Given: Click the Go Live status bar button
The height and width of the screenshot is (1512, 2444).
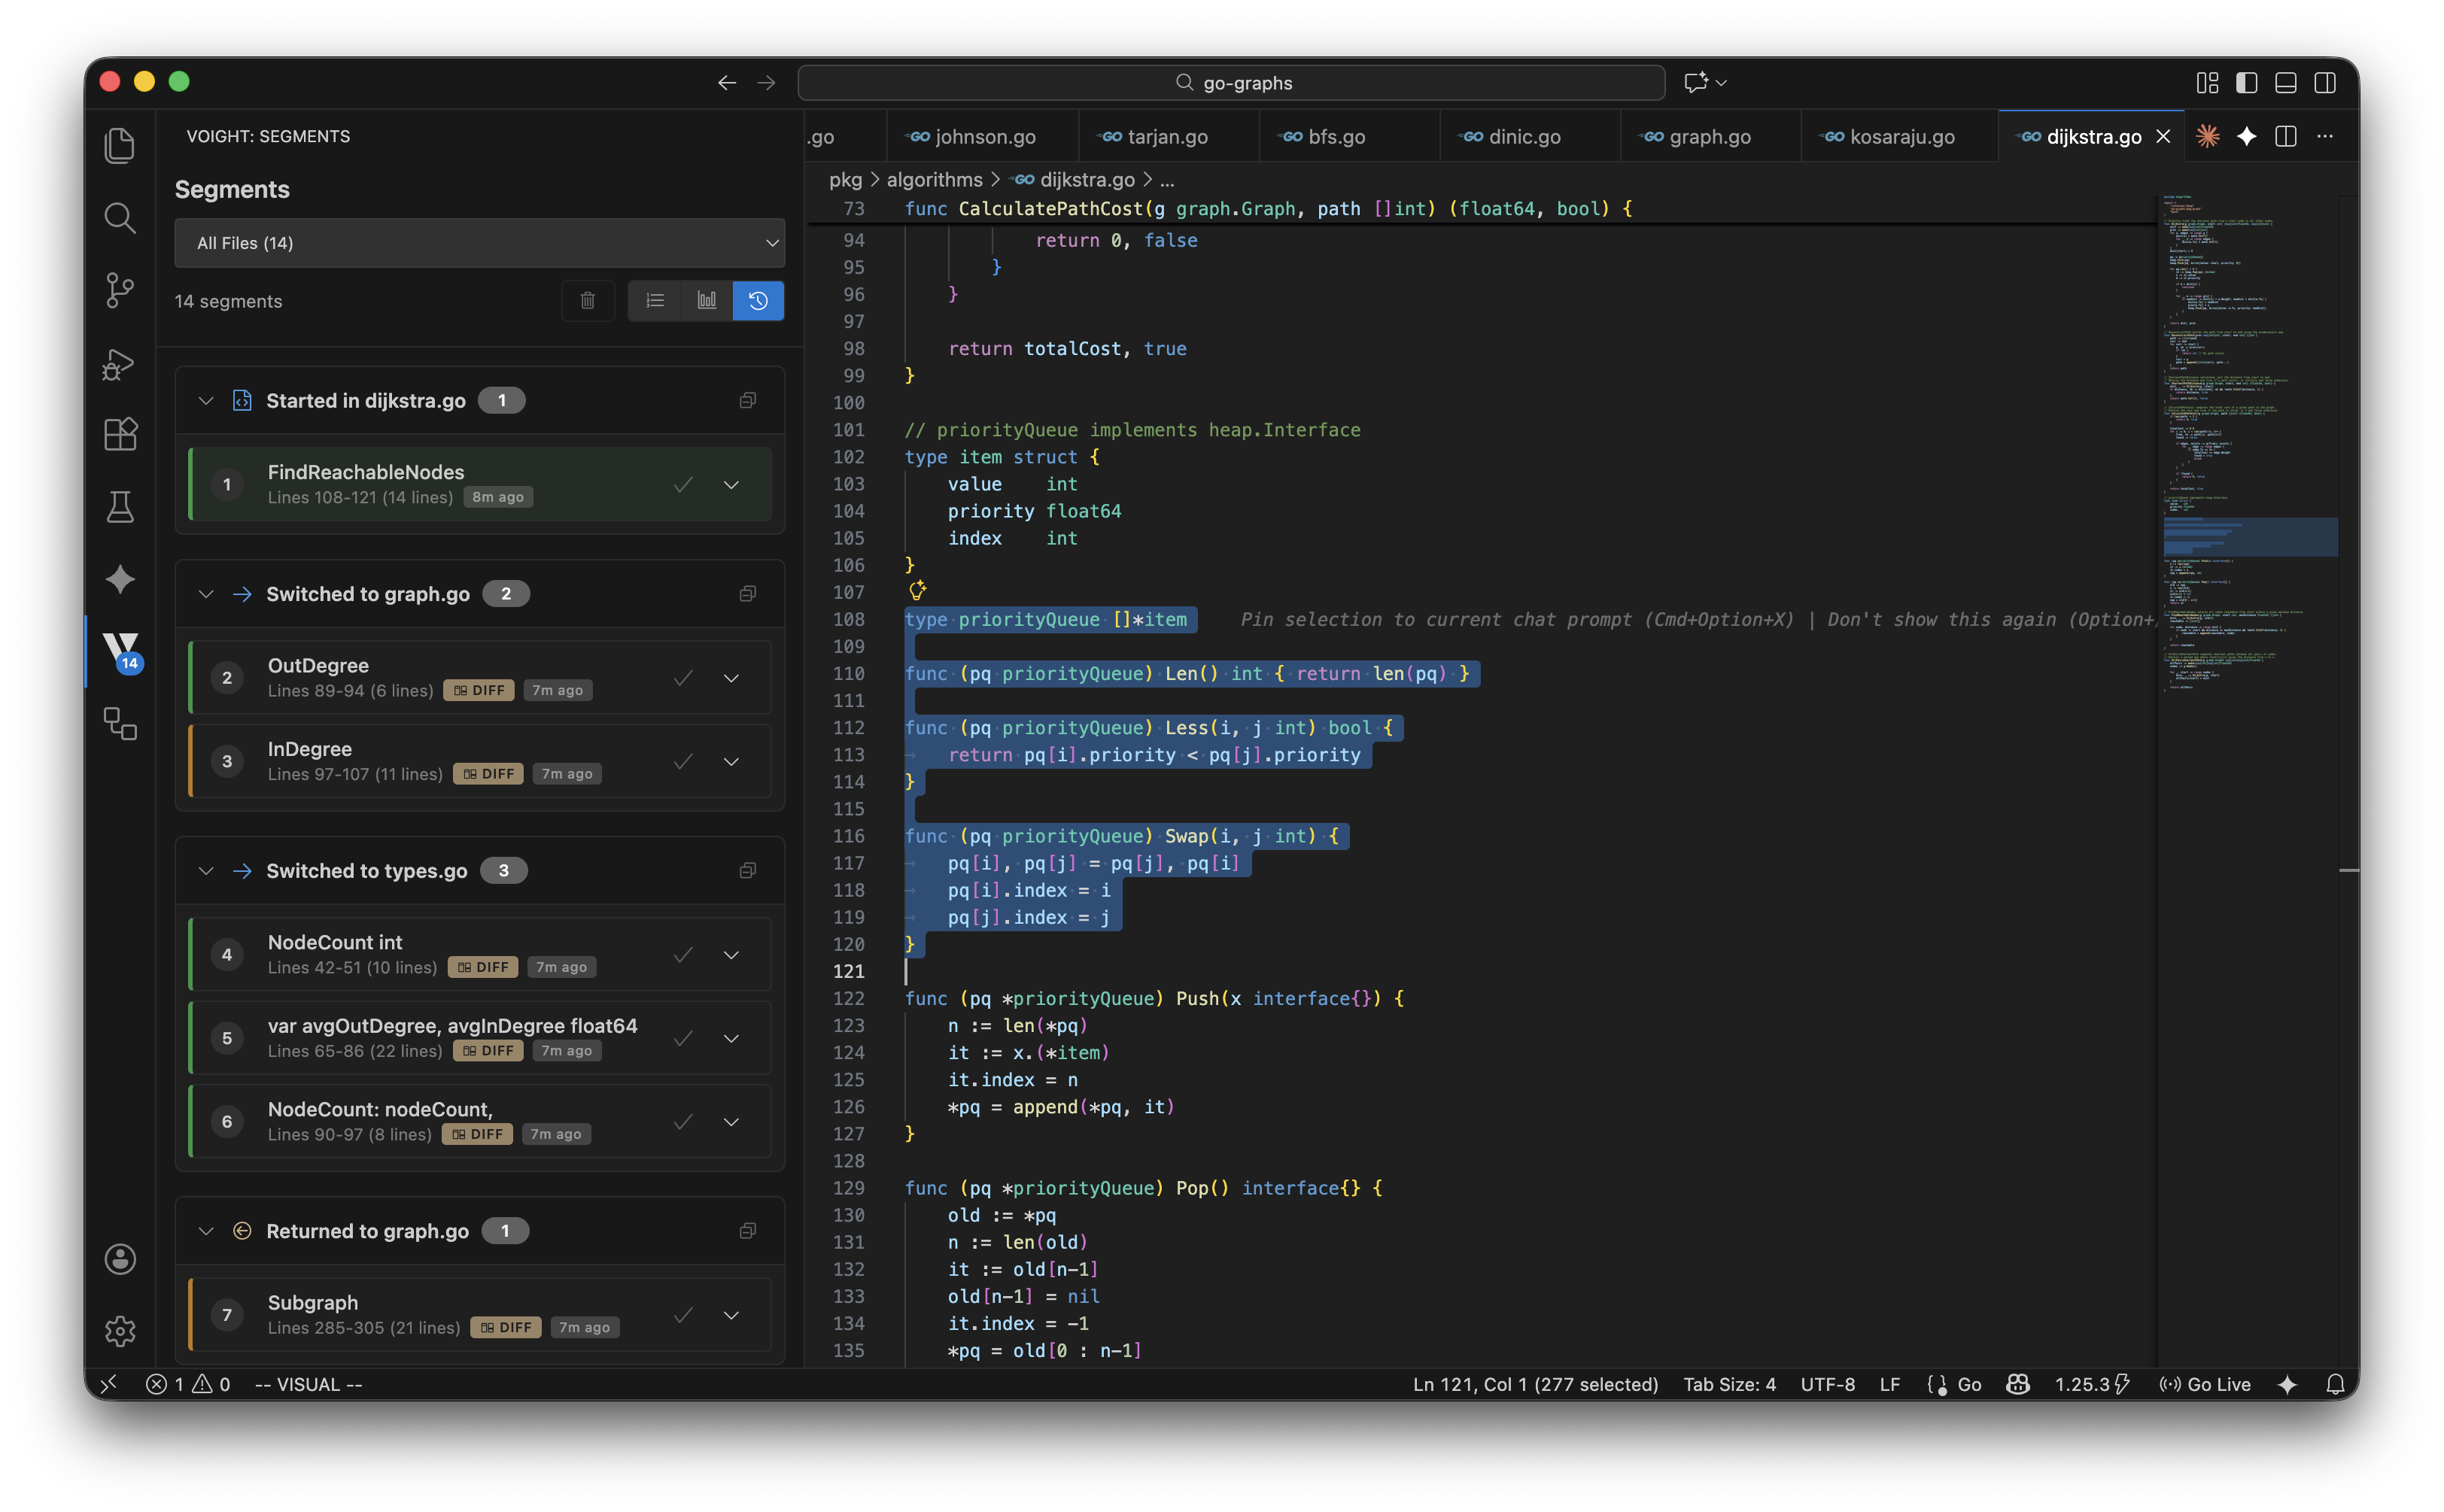Looking at the screenshot, I should [2205, 1384].
